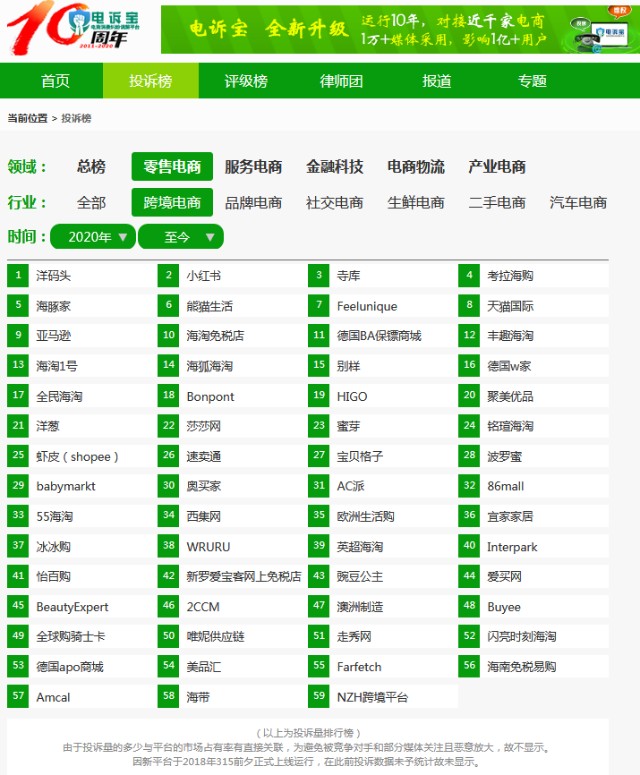Click 海南免税易购 entry
Image resolution: width=640 pixels, height=775 pixels.
[533, 667]
